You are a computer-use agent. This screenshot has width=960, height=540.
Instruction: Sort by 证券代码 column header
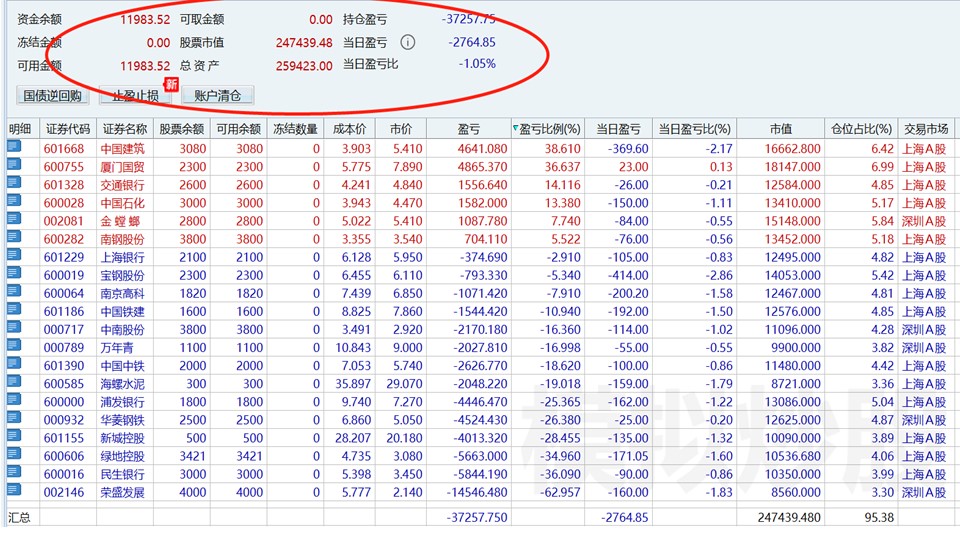pyautogui.click(x=68, y=129)
